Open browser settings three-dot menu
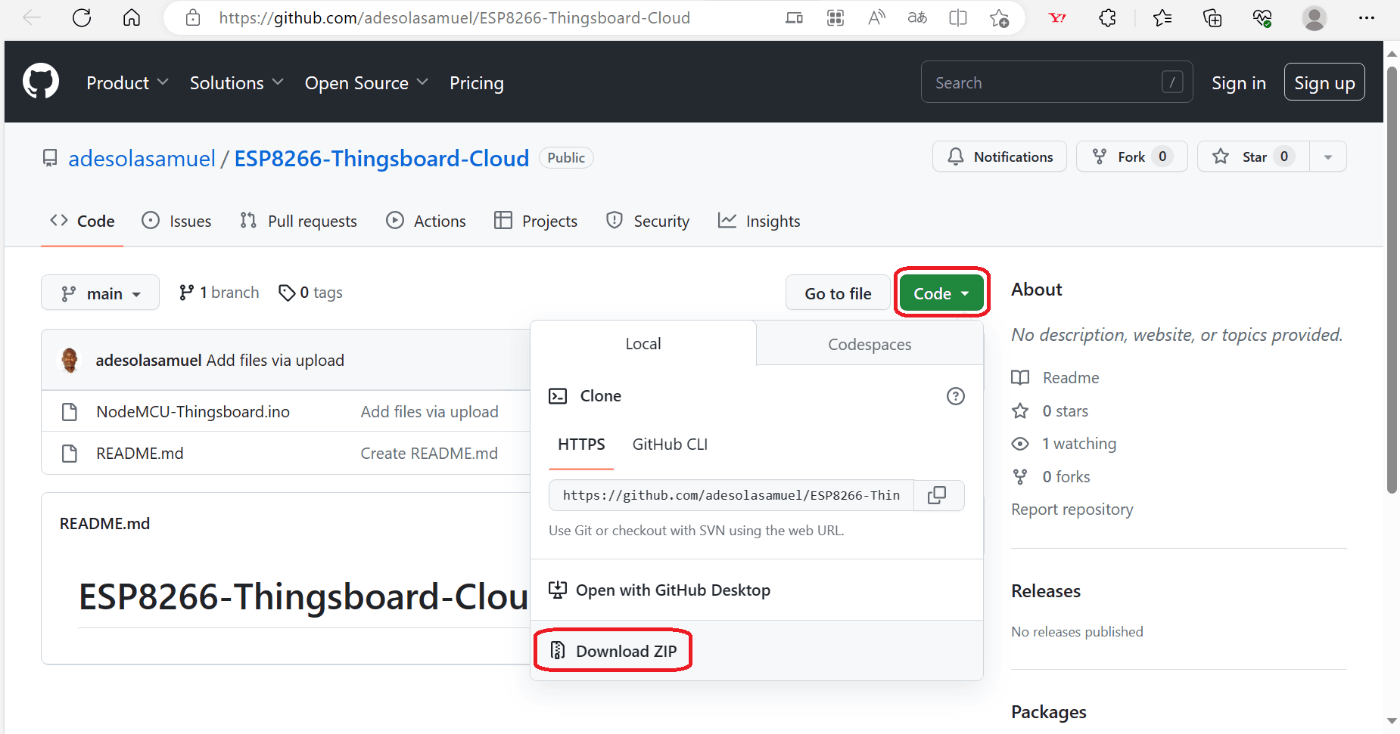This screenshot has height=734, width=1400. coord(1366,18)
